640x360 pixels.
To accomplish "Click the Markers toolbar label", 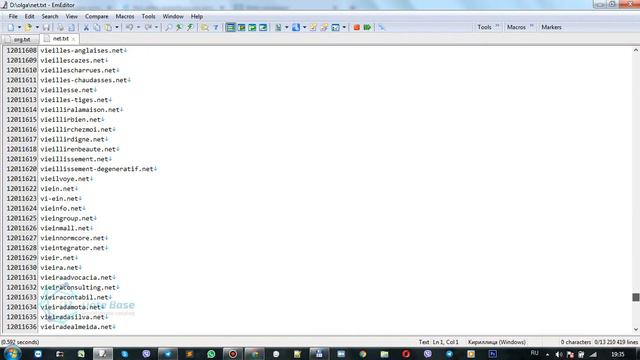I will coord(551,27).
